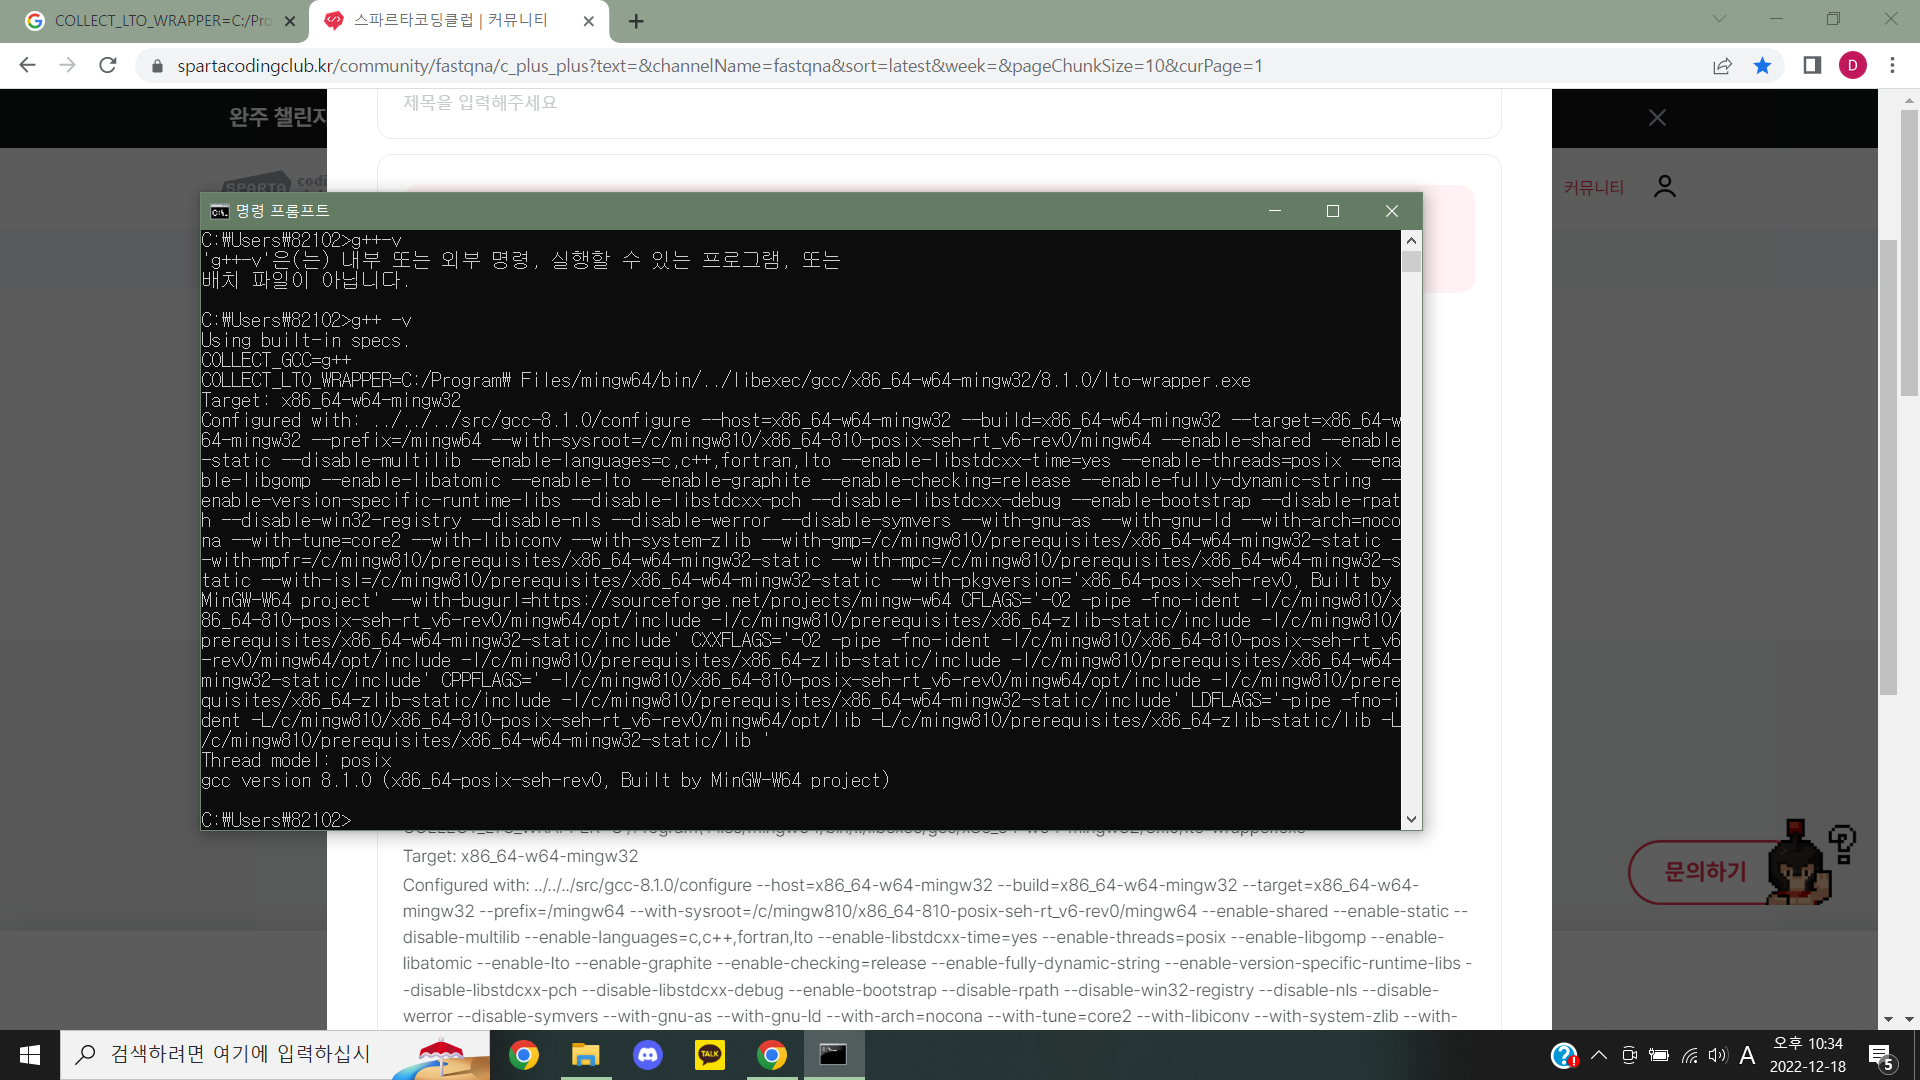Open the Chrome three-dot menu
This screenshot has height=1080, width=1920.
pos(1892,66)
